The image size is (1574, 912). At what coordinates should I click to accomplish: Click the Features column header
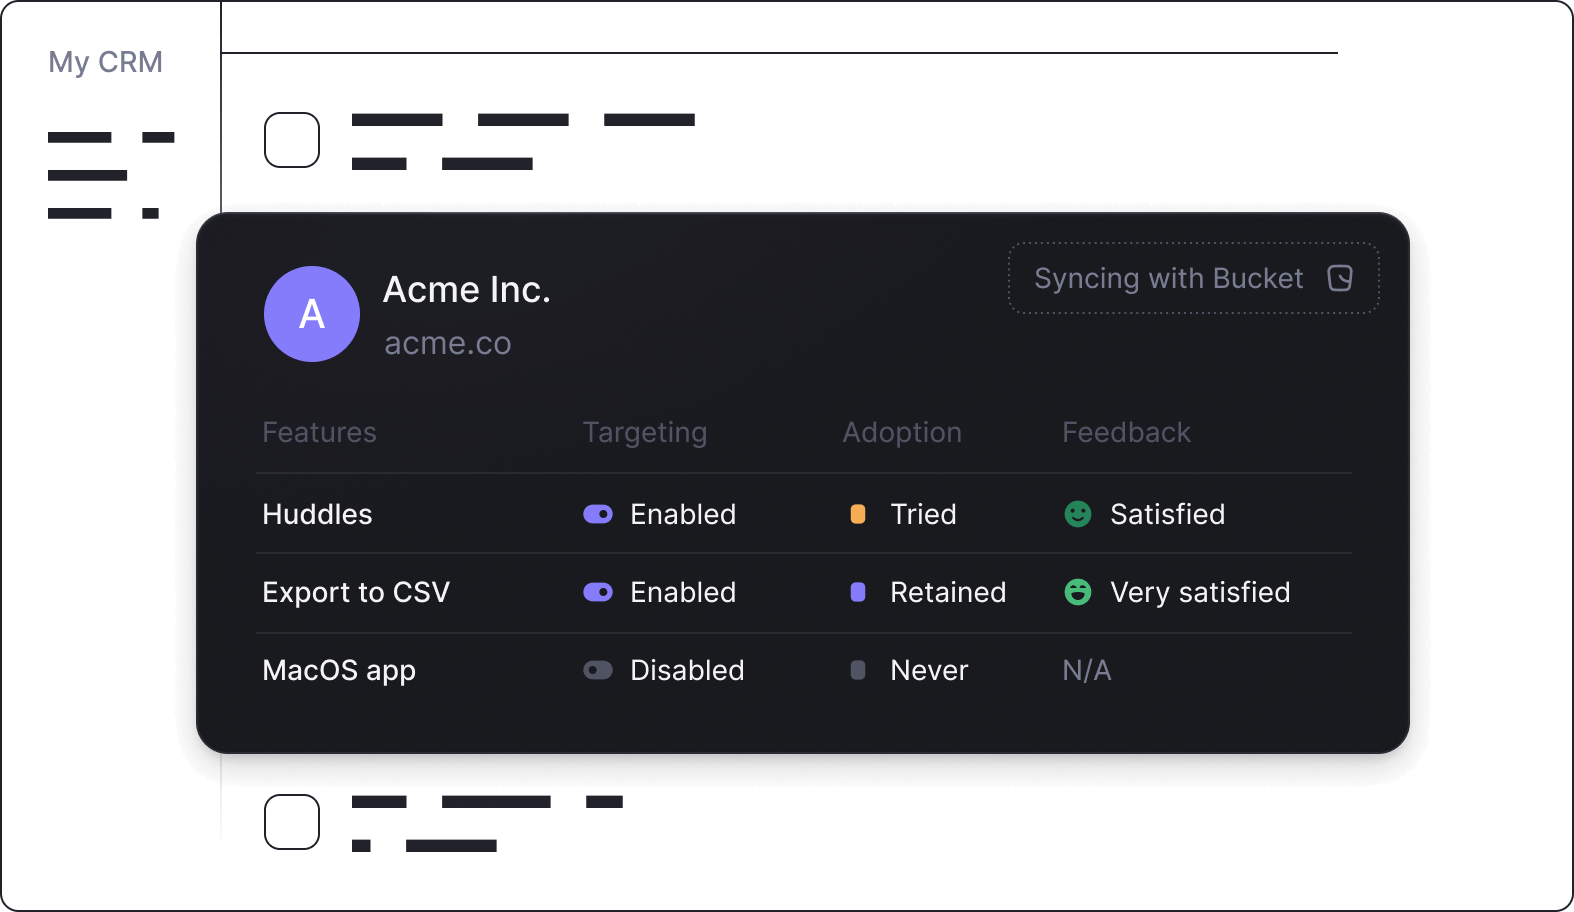click(x=320, y=432)
